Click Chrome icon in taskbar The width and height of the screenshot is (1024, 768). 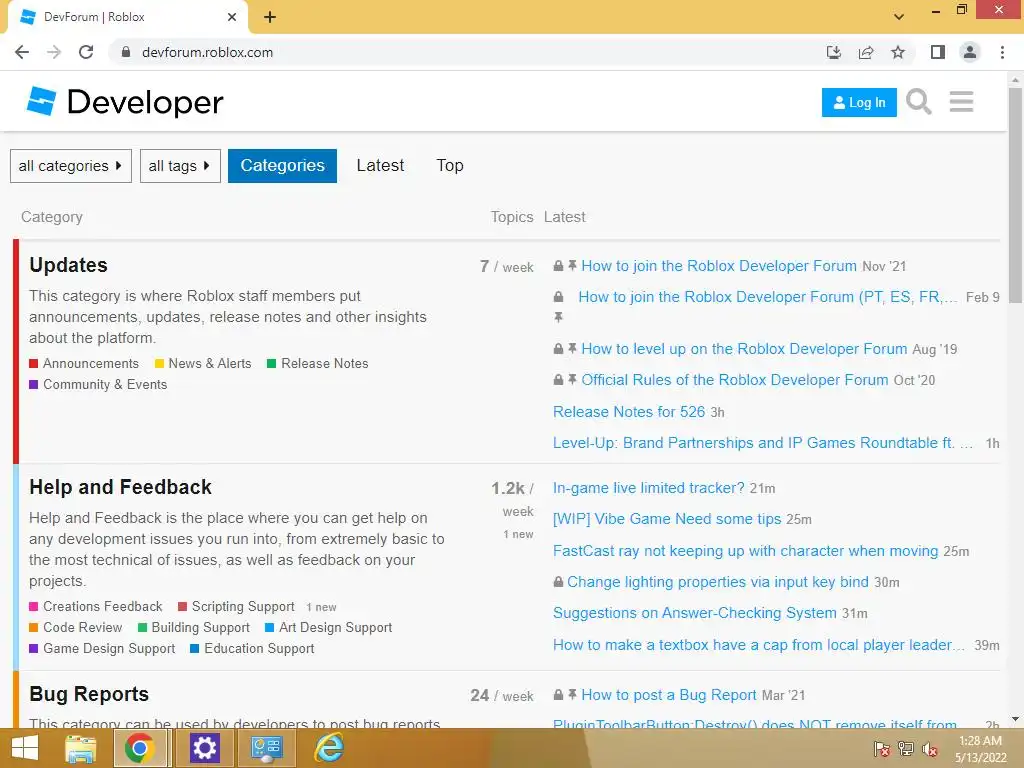(140, 748)
